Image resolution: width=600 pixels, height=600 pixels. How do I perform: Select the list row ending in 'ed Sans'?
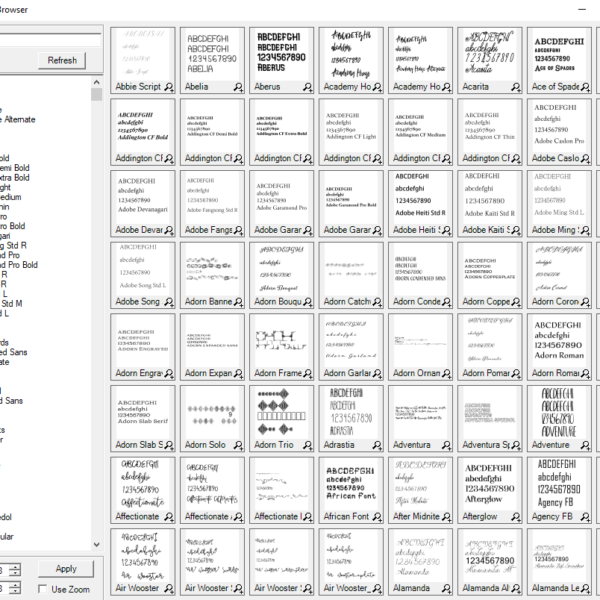[x=13, y=352]
